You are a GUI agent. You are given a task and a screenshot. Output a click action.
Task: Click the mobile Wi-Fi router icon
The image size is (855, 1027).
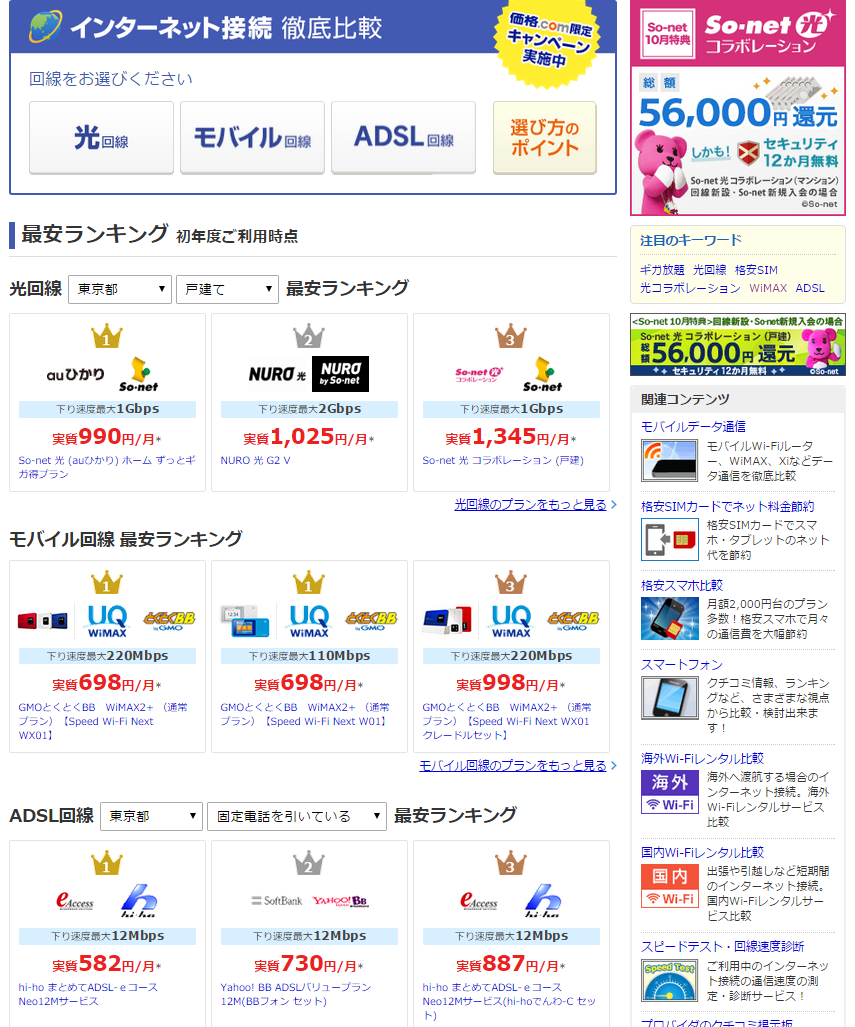pyautogui.click(x=670, y=461)
